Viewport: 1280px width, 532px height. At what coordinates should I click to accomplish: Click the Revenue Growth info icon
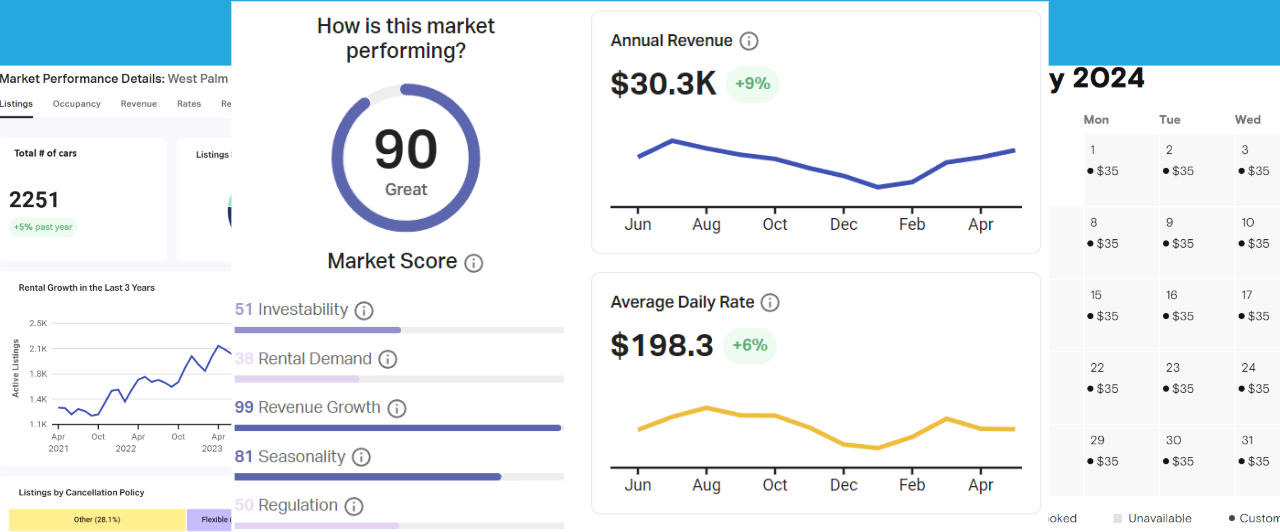(x=397, y=408)
